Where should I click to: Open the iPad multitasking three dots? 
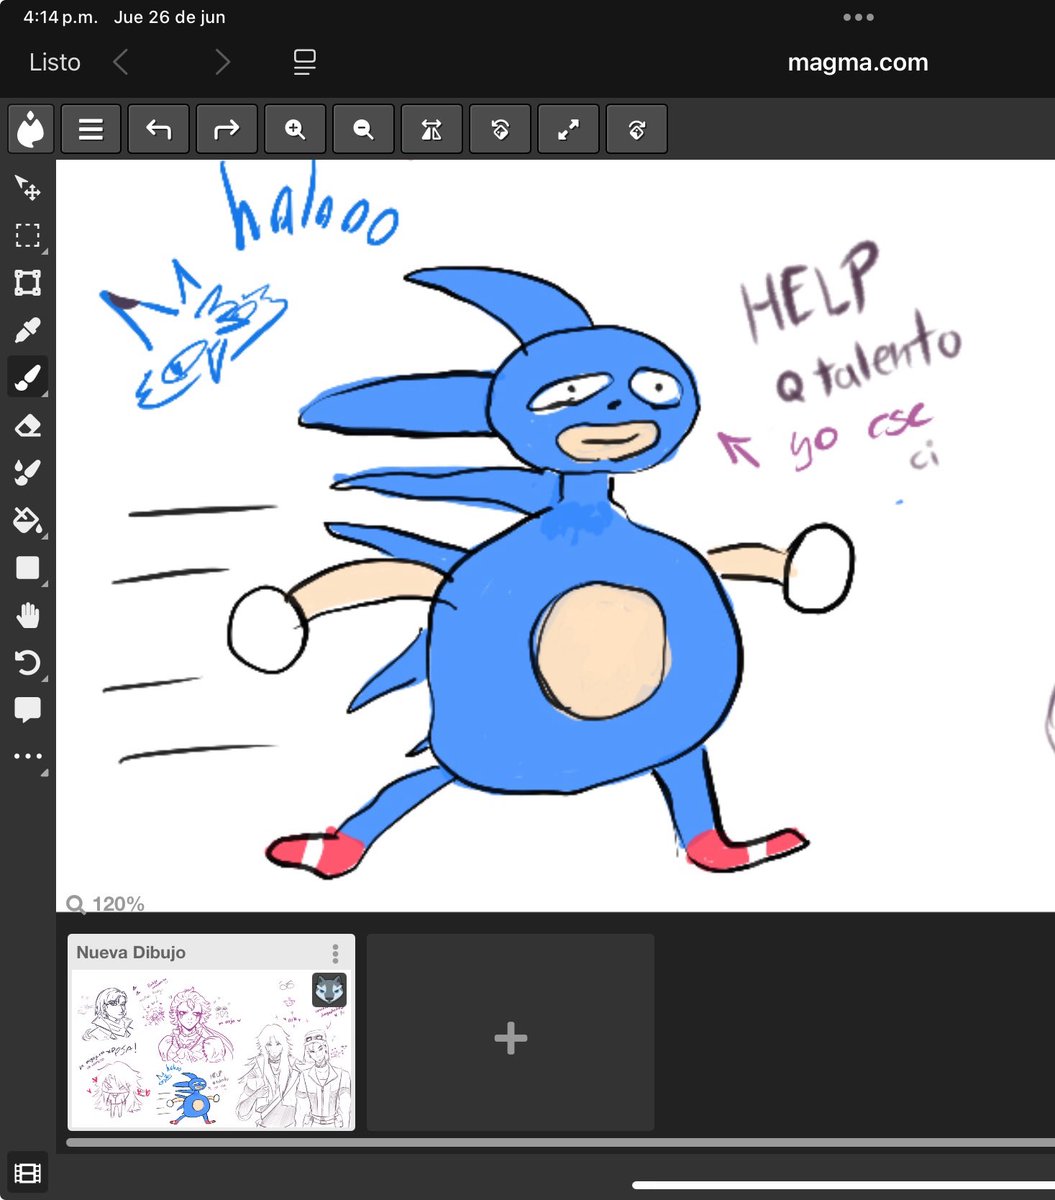tap(858, 17)
